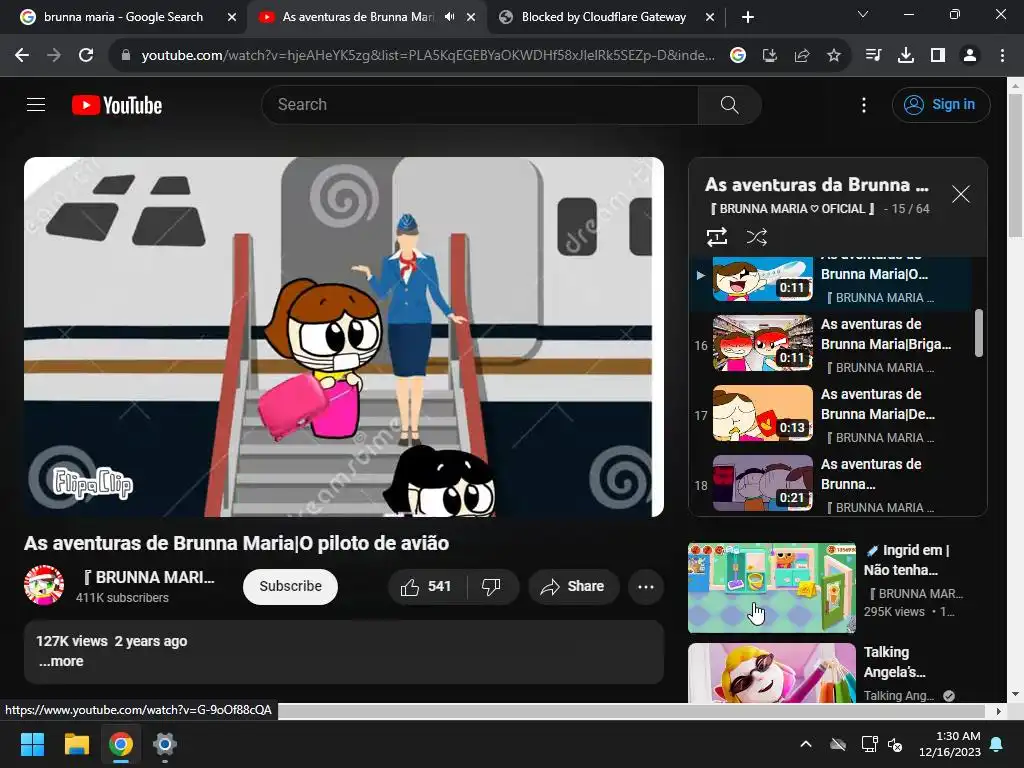Open BRUNNA MARI... channel name link
This screenshot has width=1024, height=768.
point(148,577)
